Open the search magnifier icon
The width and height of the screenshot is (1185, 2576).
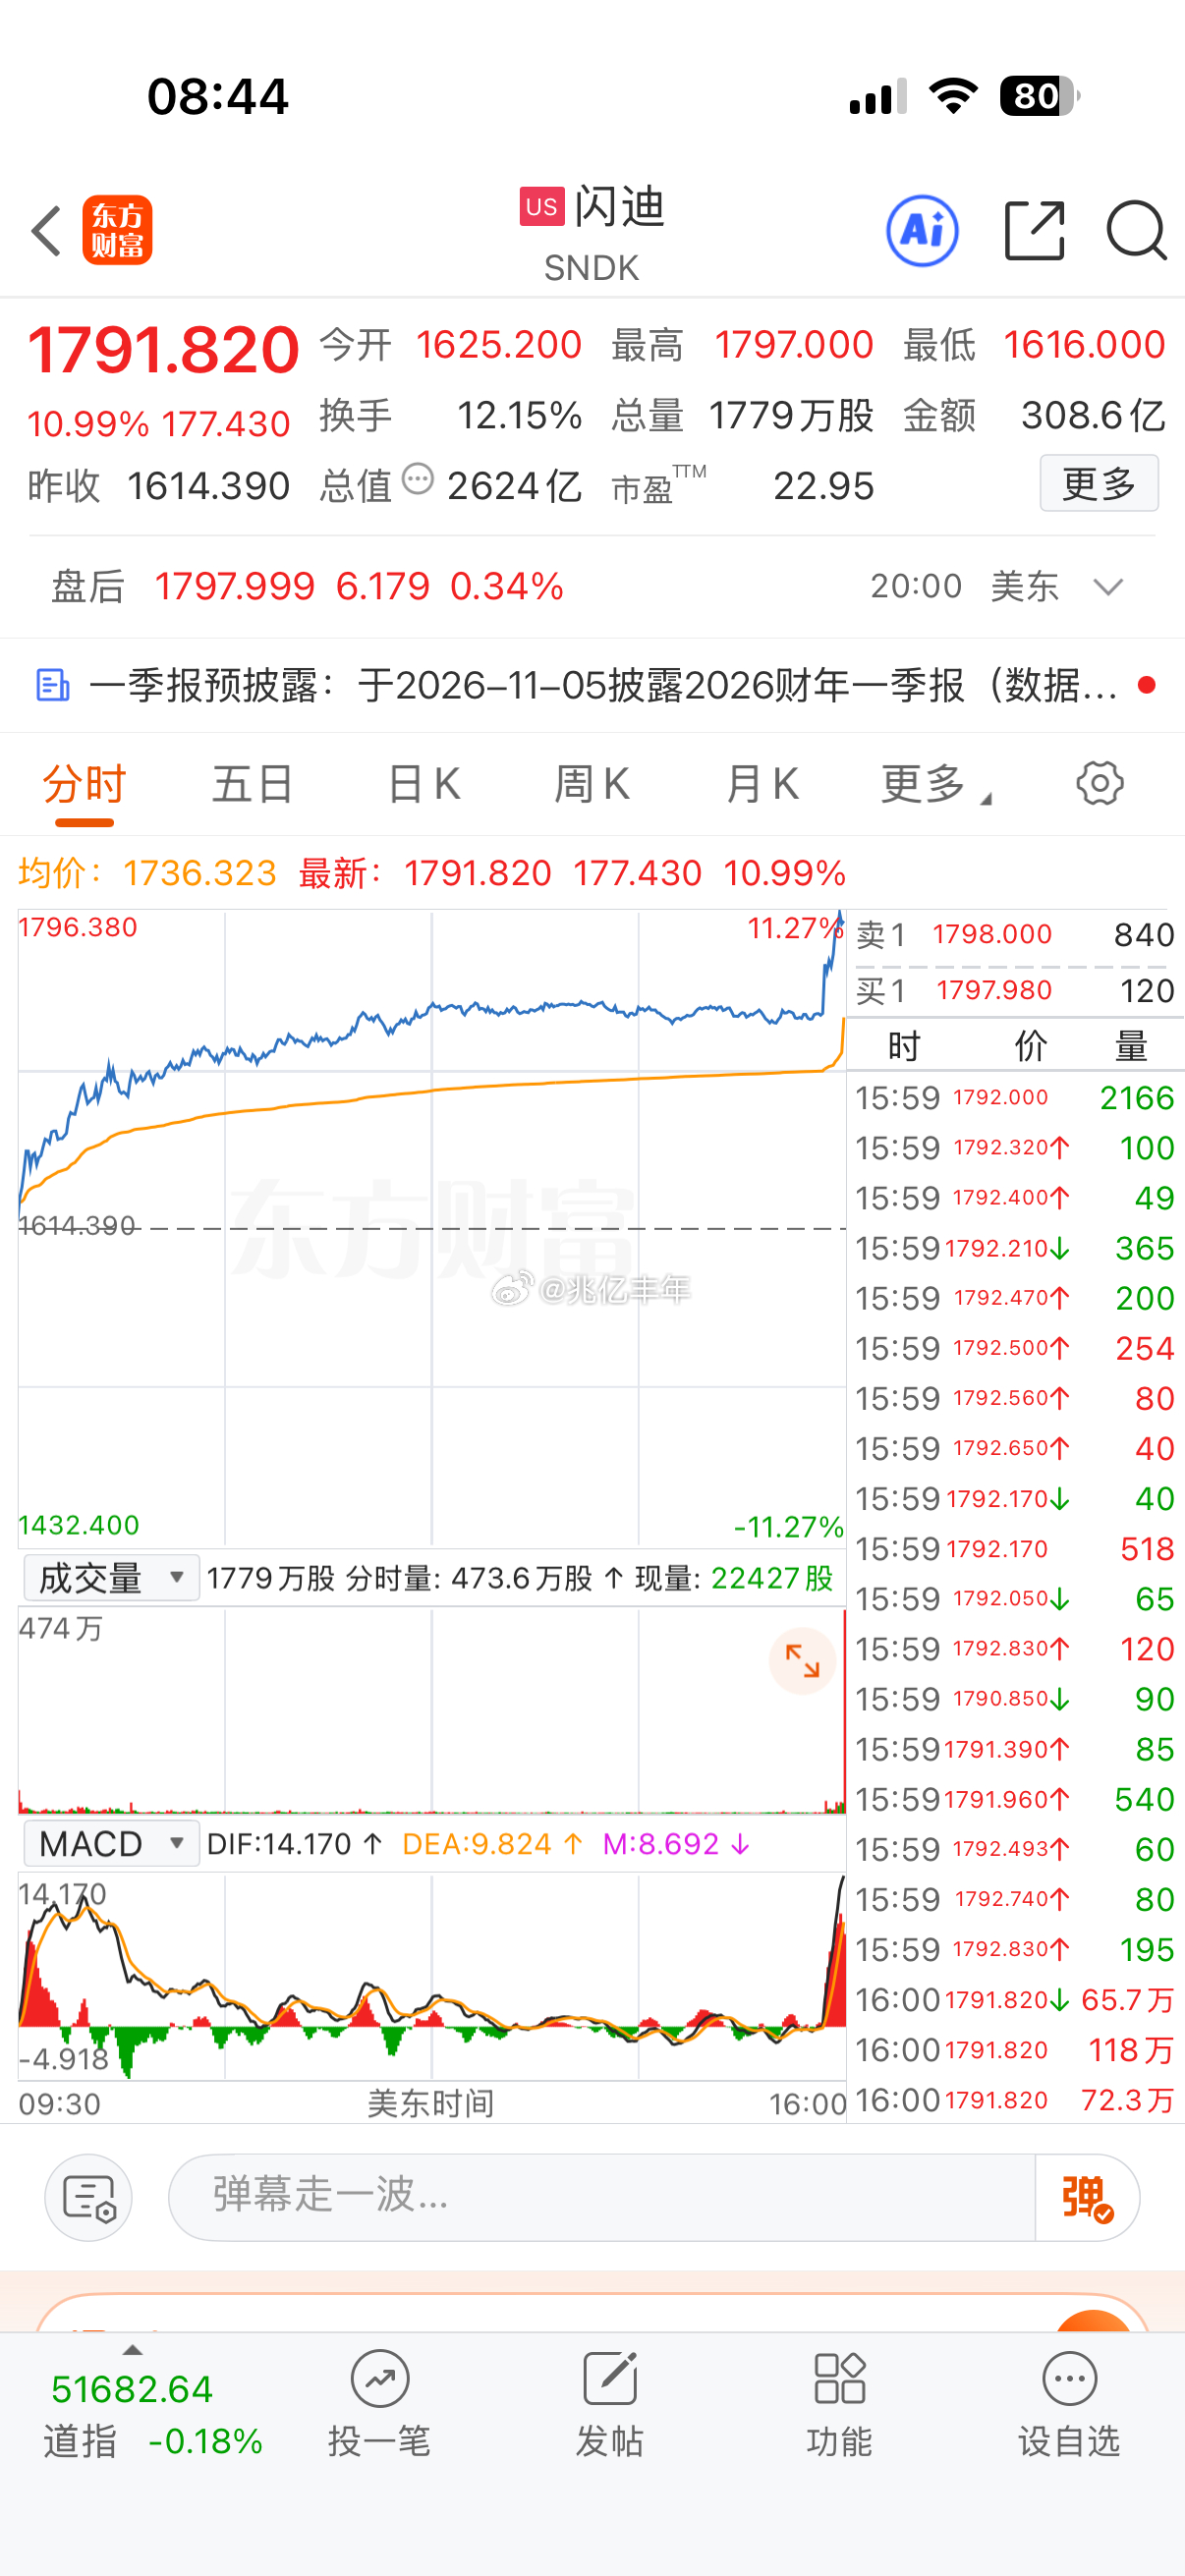click(1136, 230)
